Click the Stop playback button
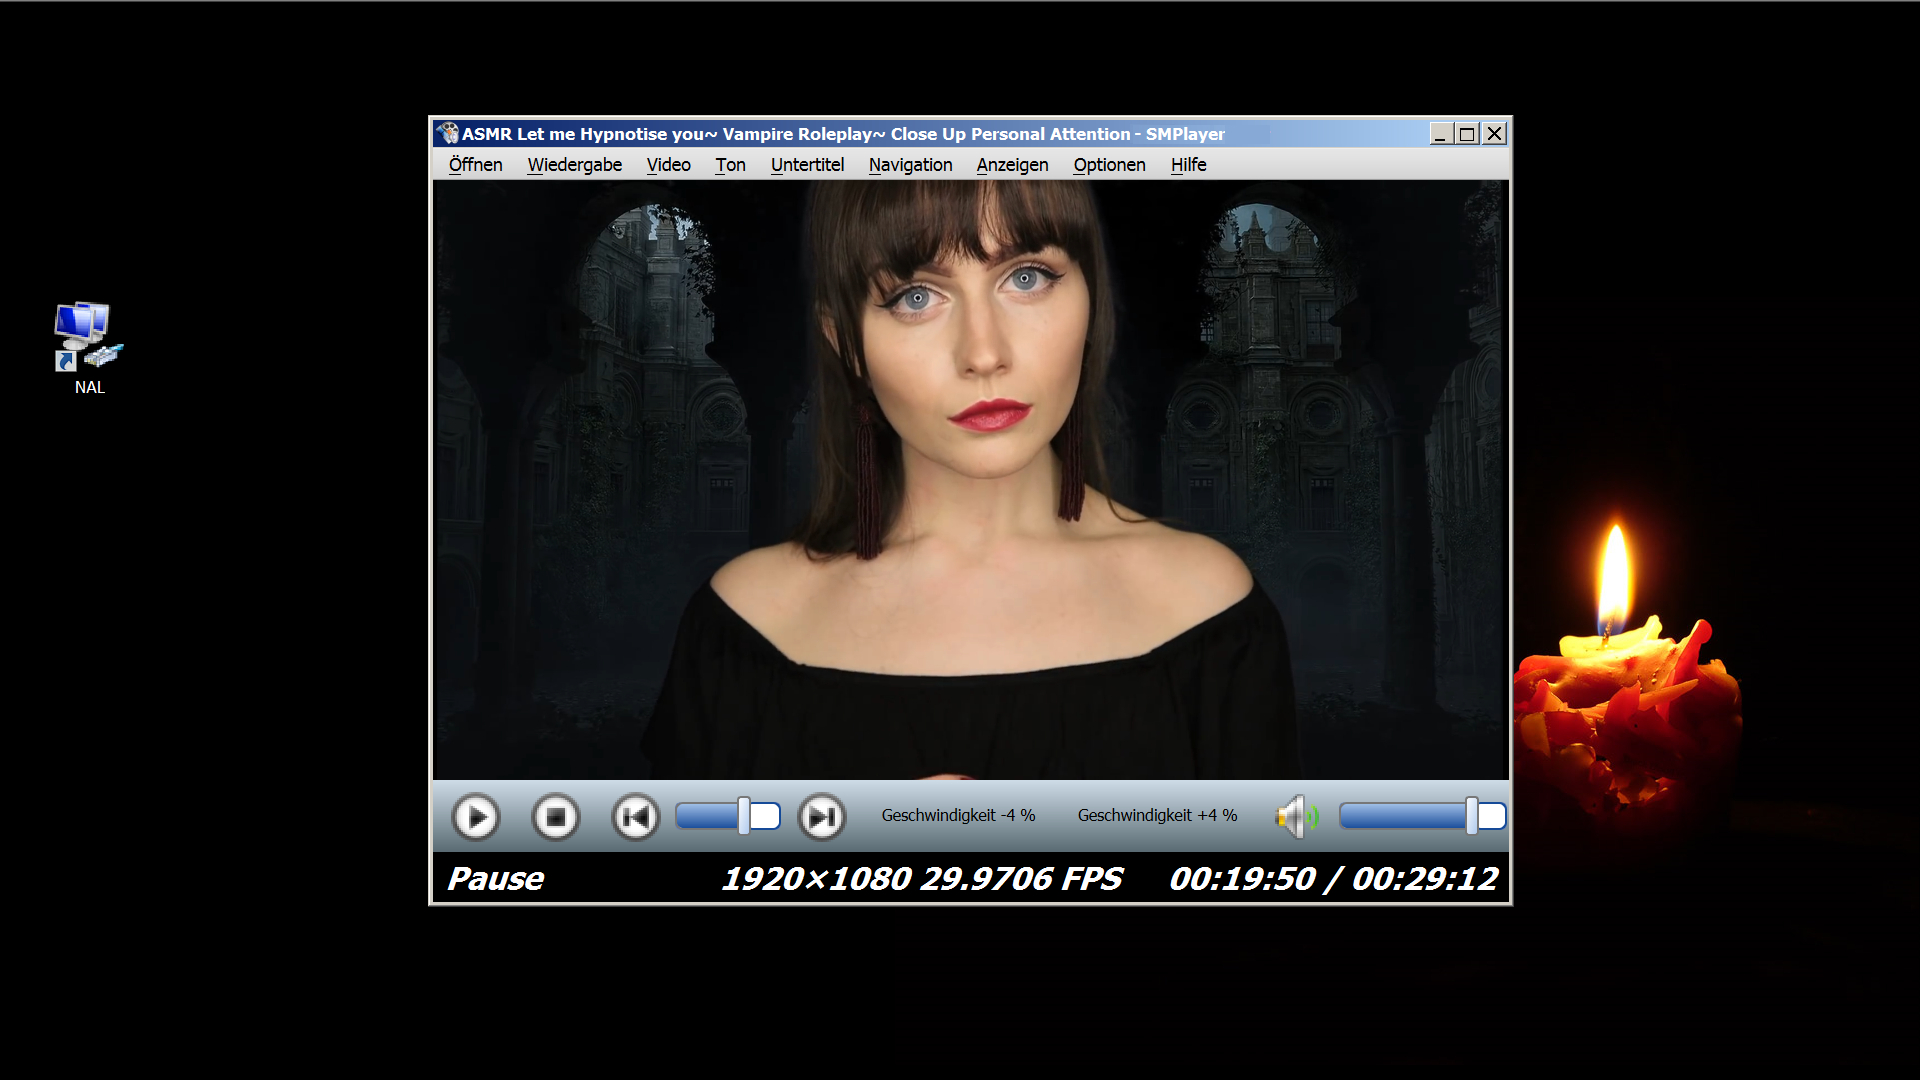 556,817
